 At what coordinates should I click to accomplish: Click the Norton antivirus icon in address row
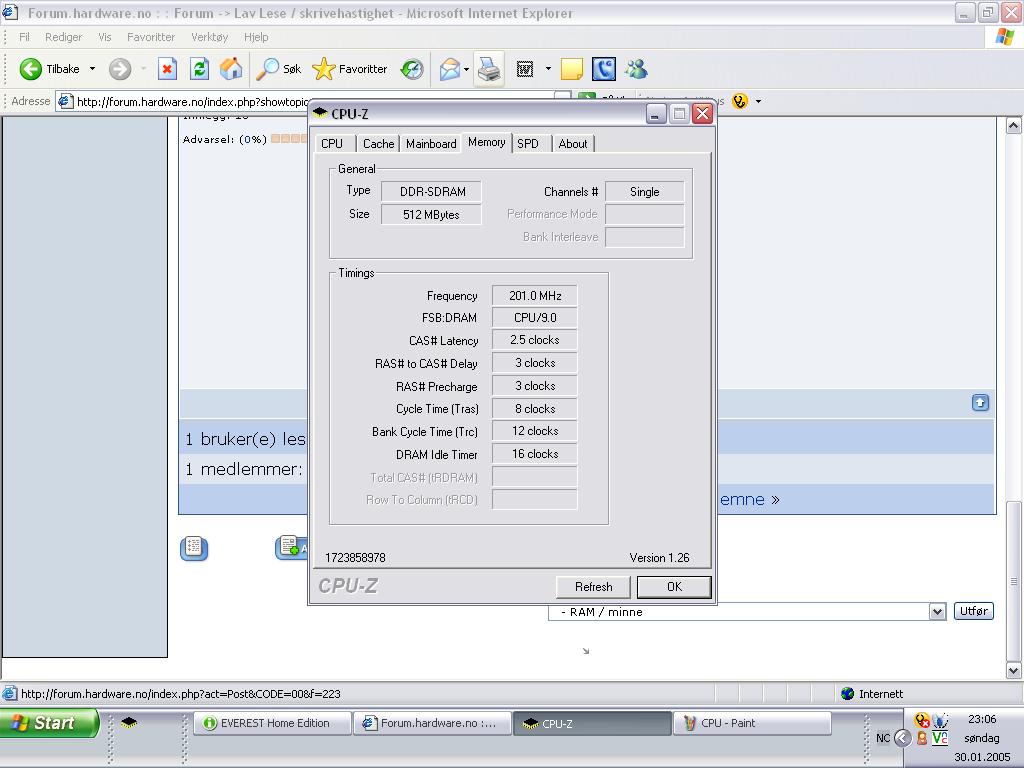point(739,101)
